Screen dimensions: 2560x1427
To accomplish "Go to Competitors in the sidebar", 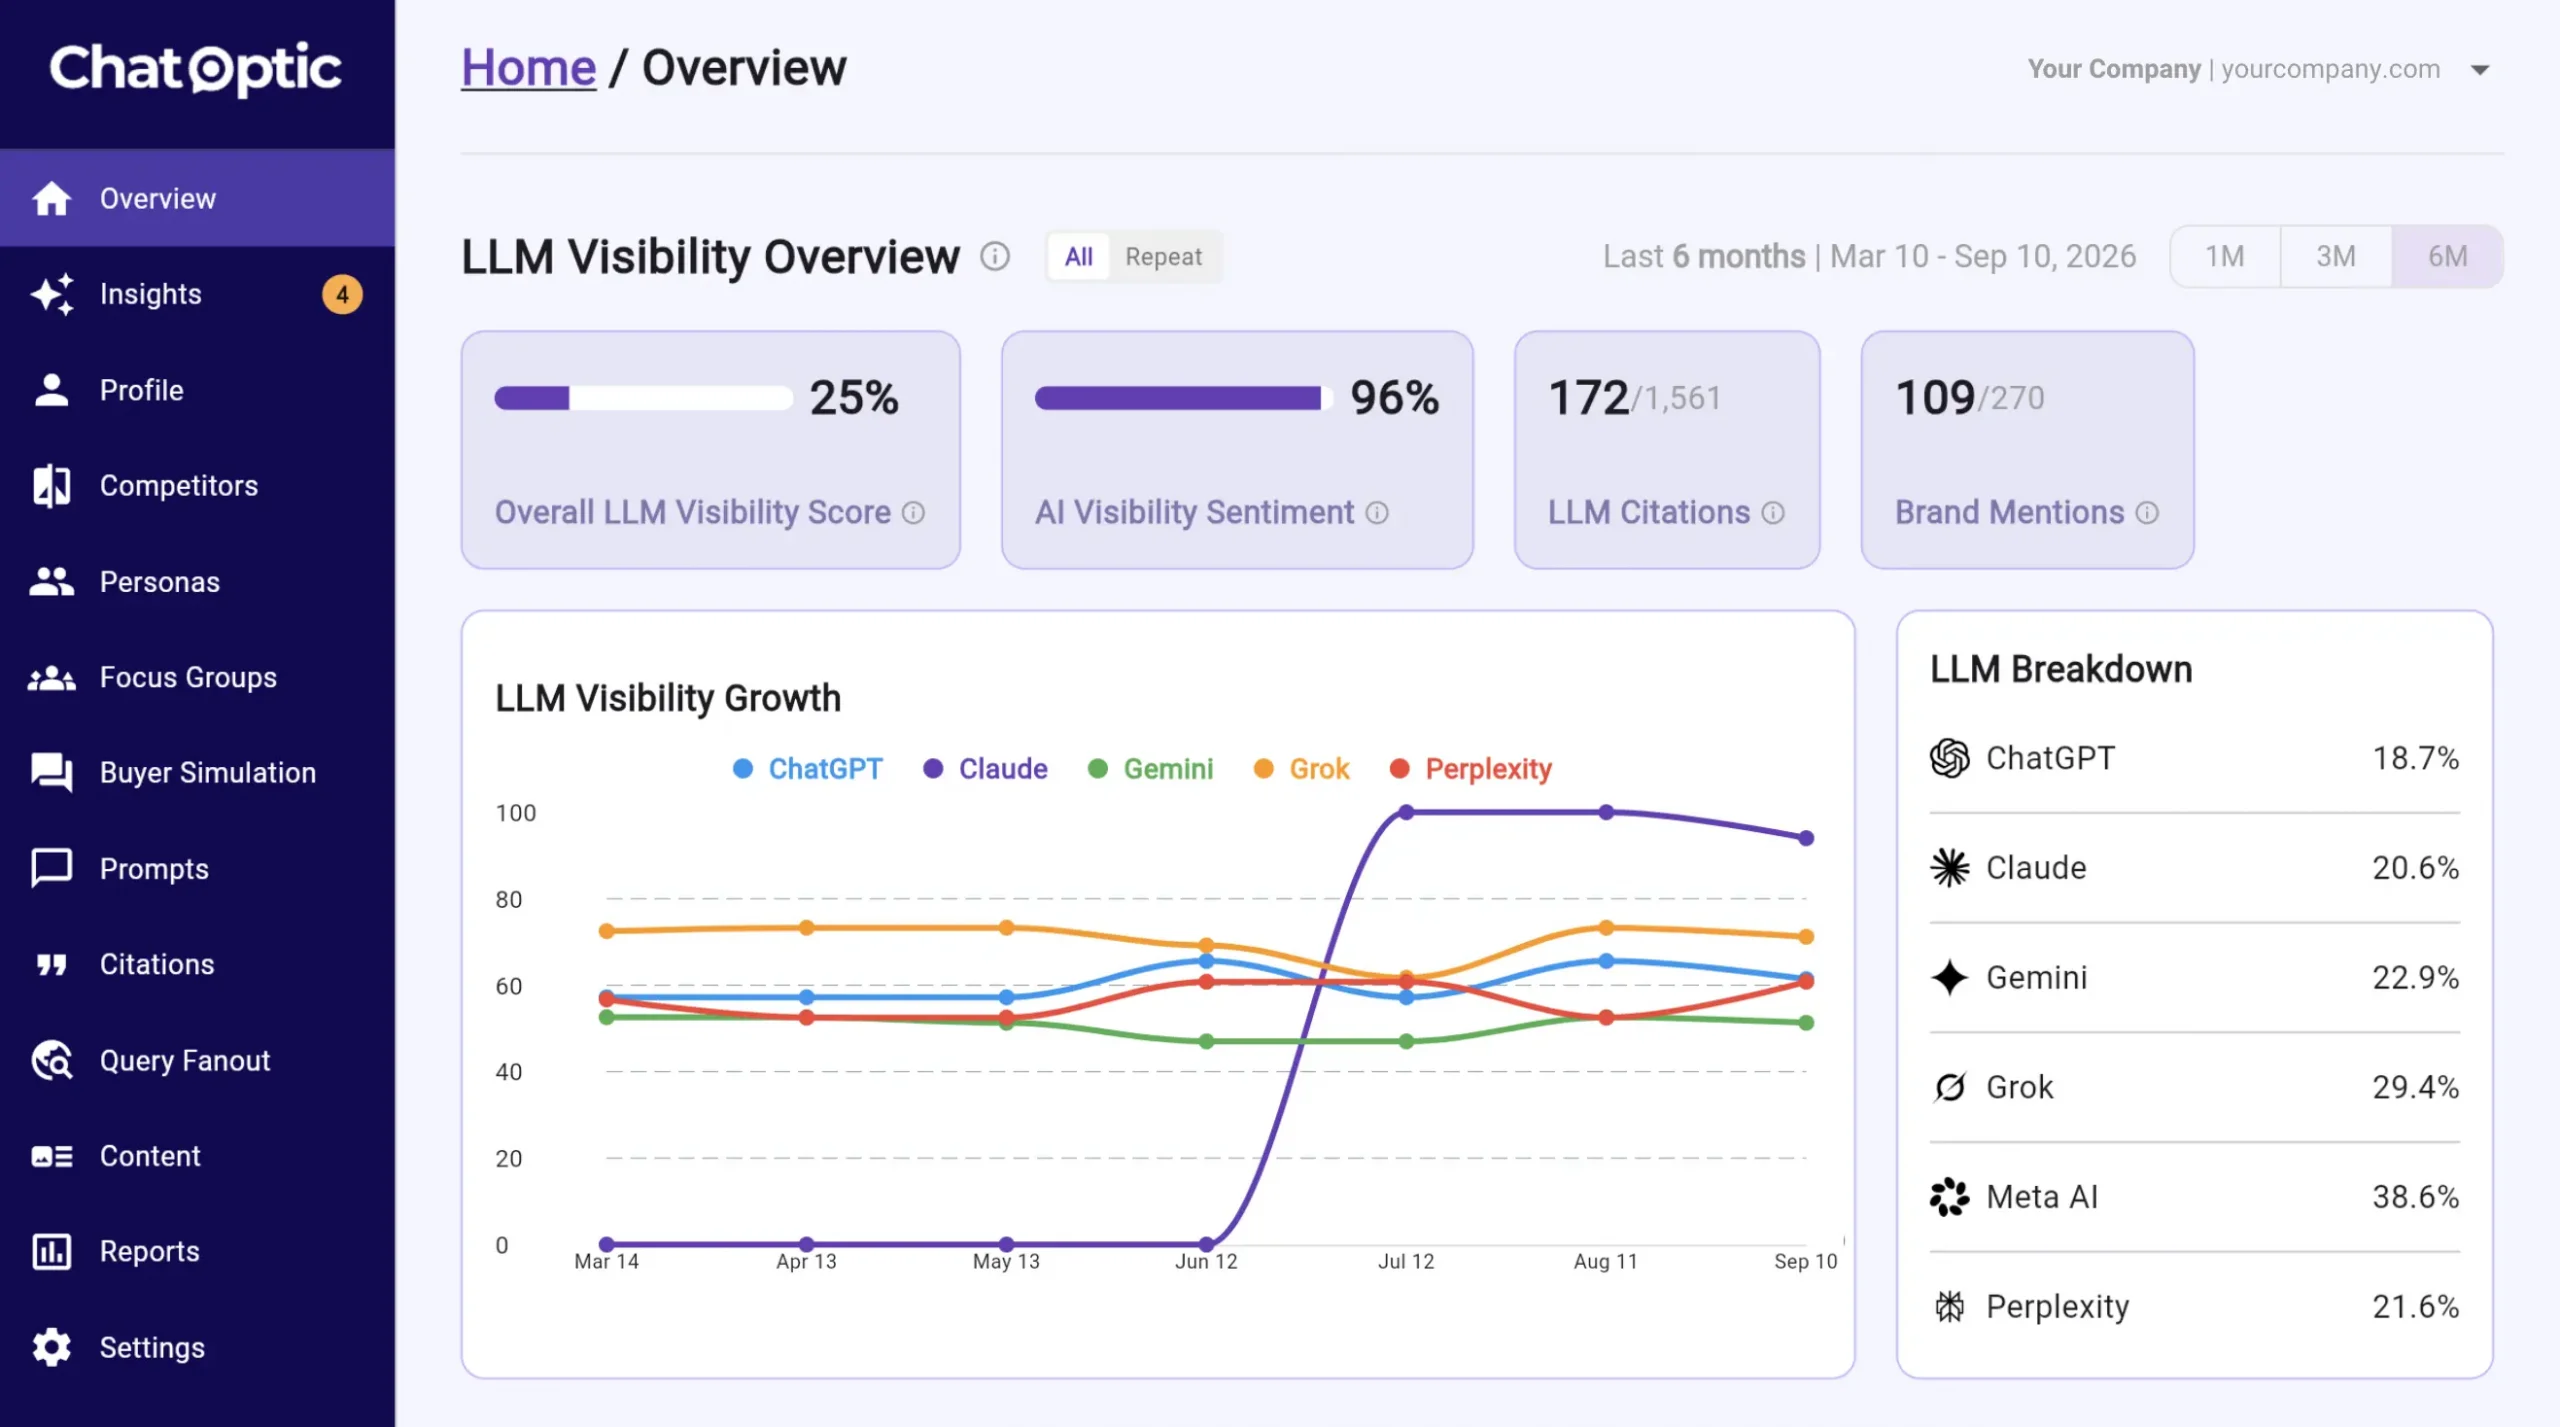I will pyautogui.click(x=197, y=486).
